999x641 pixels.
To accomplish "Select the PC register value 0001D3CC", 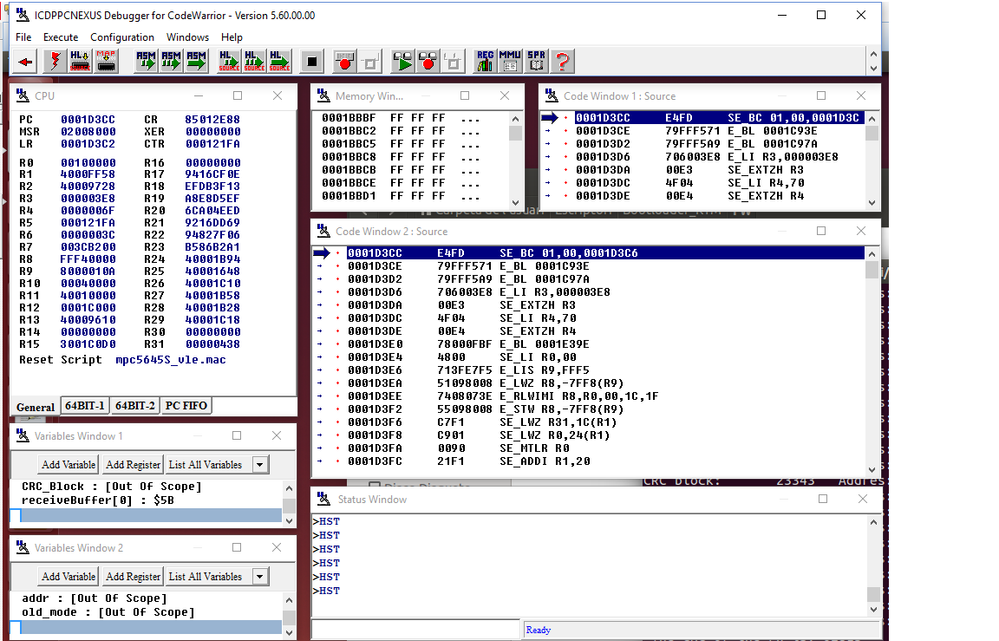I will point(88,119).
